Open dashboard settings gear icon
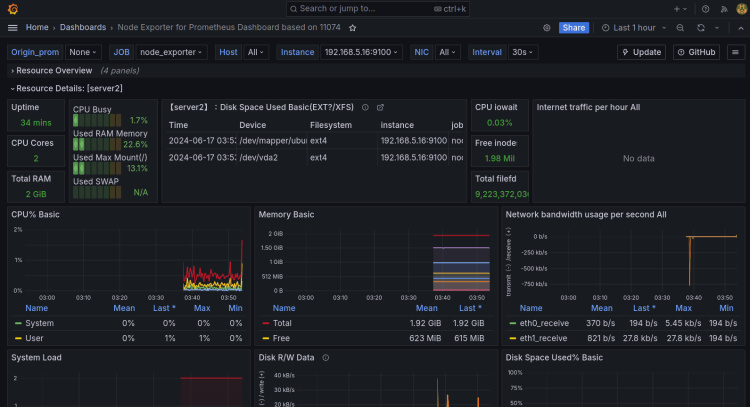750x407 pixels. (x=546, y=28)
